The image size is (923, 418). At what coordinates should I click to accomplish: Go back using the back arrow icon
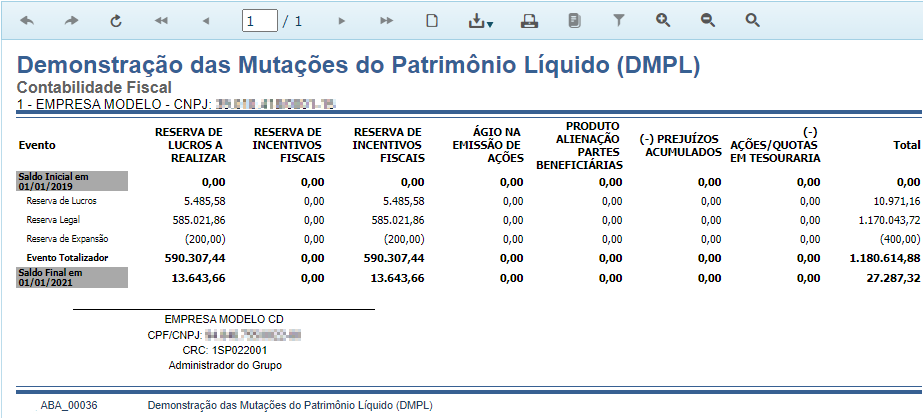coord(27,21)
